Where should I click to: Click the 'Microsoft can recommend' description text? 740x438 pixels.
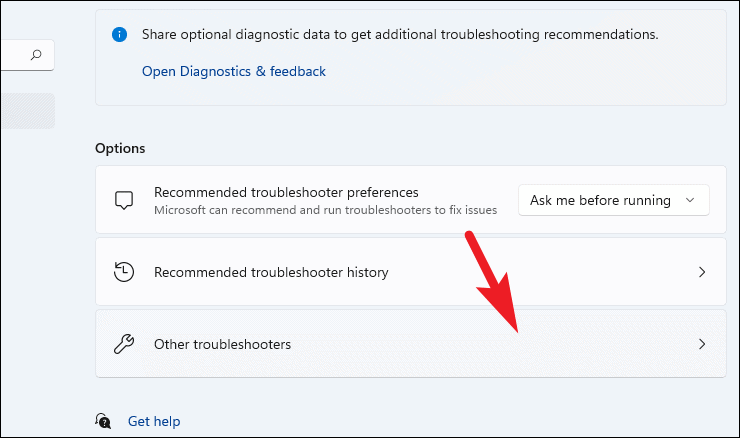(x=325, y=211)
